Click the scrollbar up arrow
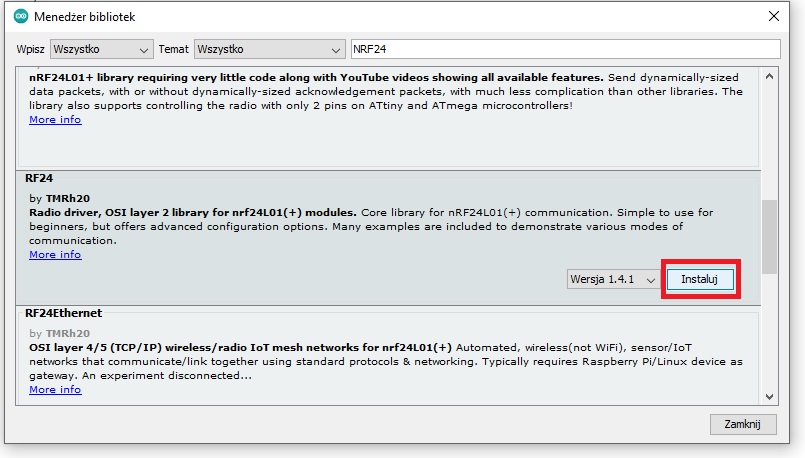 pyautogui.click(x=769, y=77)
